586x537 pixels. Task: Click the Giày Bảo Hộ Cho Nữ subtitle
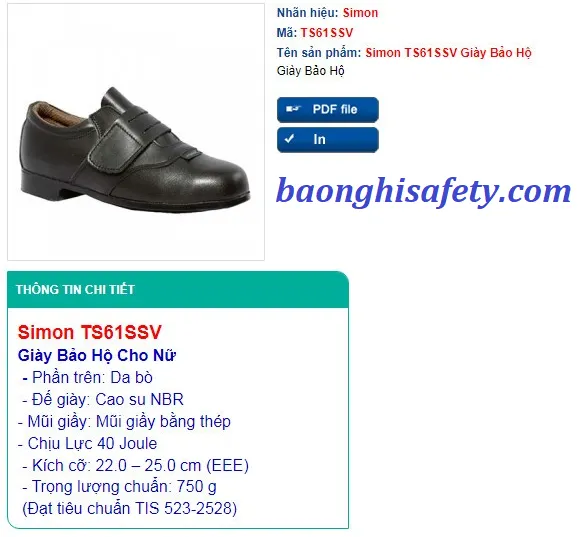[x=96, y=355]
